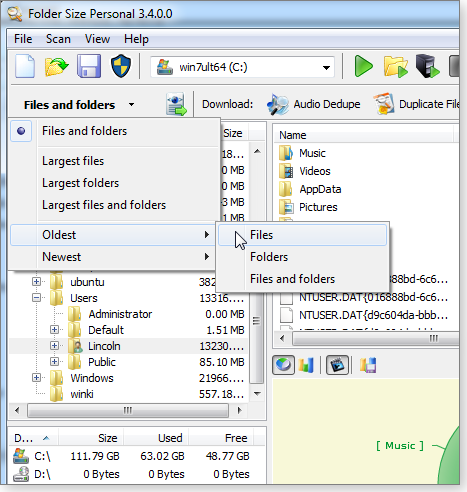
Task: Click the Videos folder icon
Action: pos(286,171)
